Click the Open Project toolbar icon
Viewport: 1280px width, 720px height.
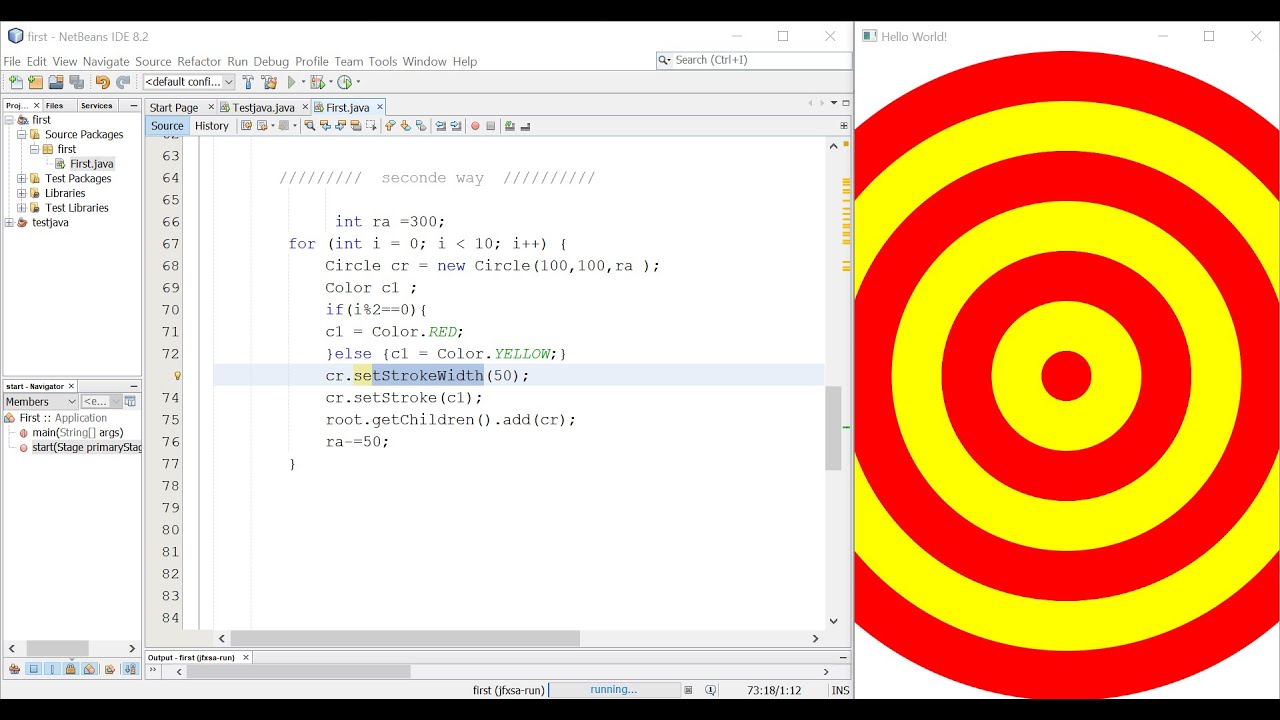56,82
